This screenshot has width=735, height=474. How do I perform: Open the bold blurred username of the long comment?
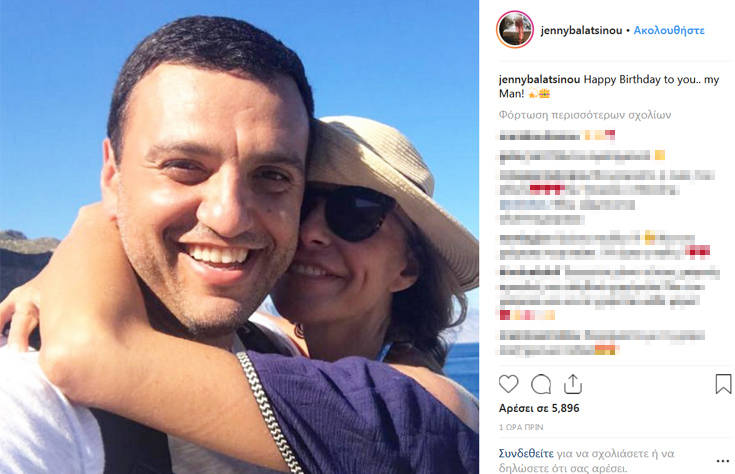(x=530, y=271)
